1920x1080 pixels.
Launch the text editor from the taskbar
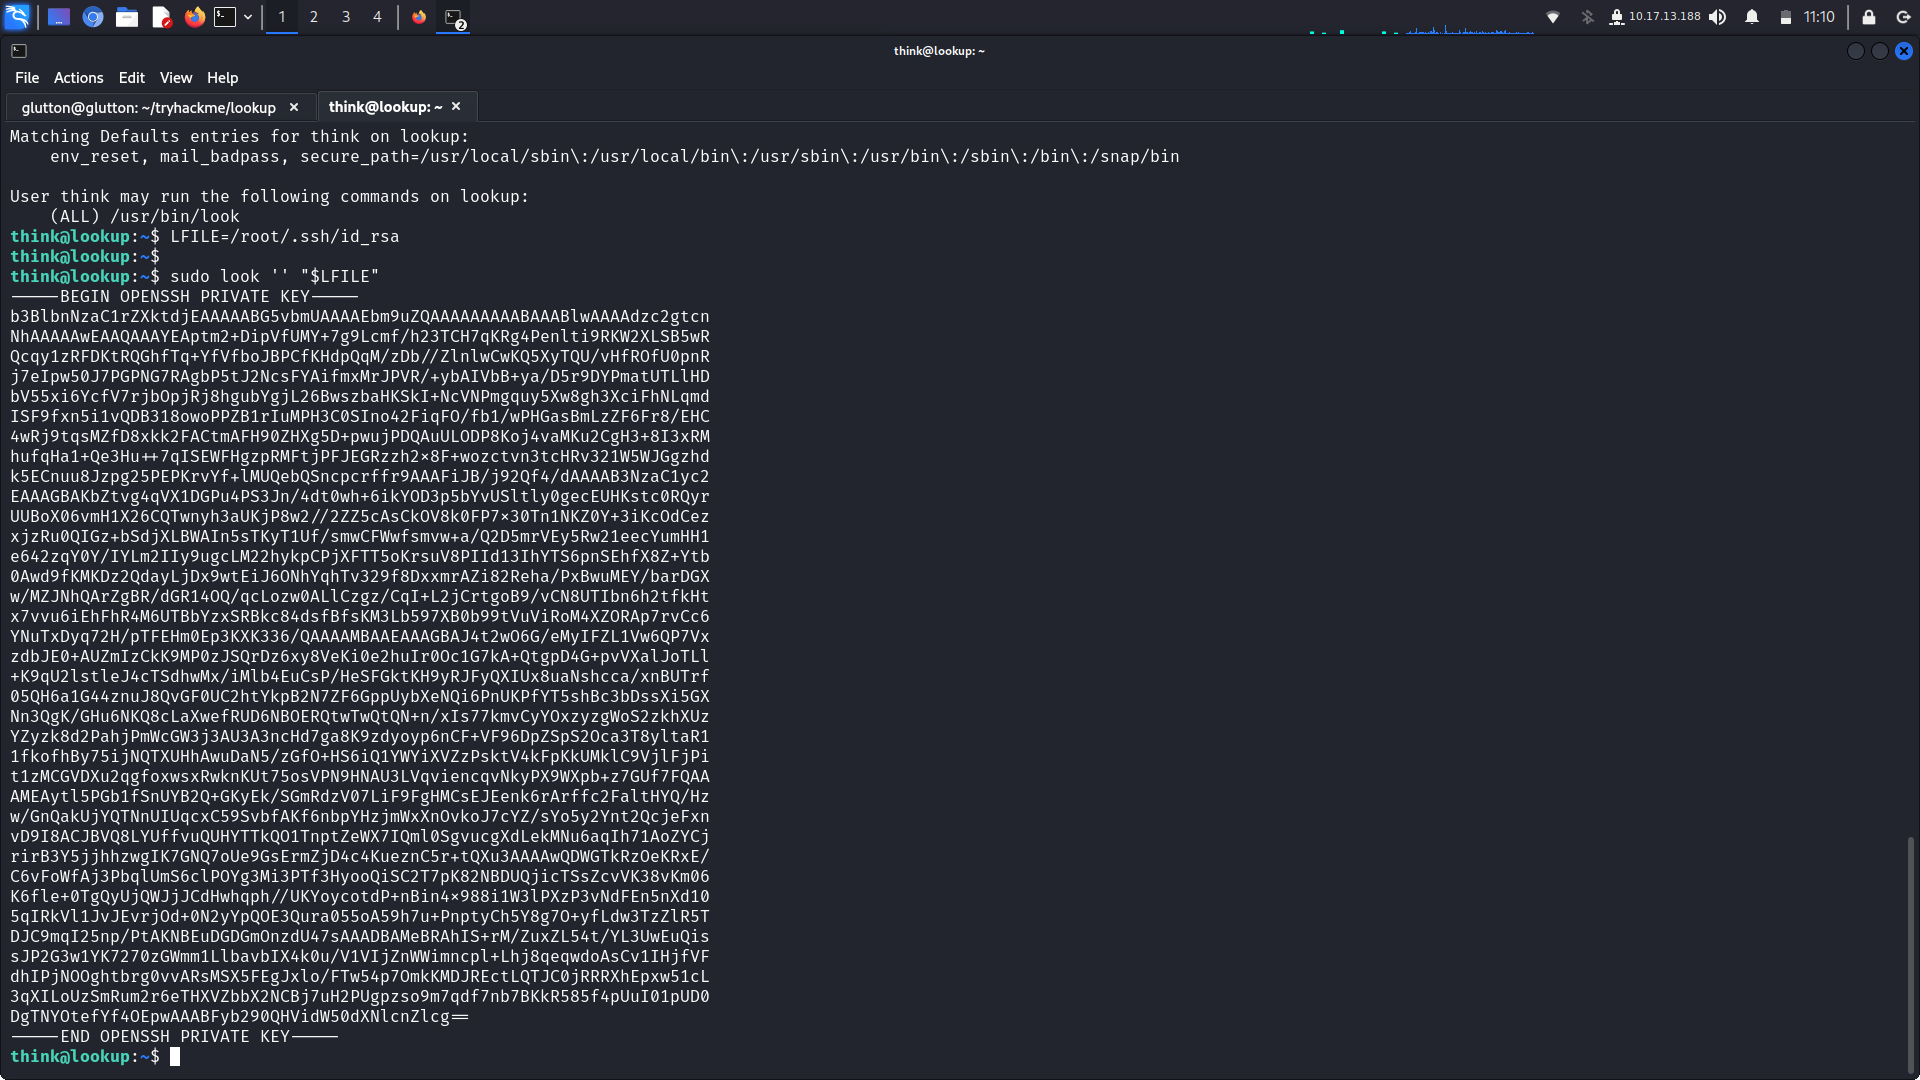[161, 16]
